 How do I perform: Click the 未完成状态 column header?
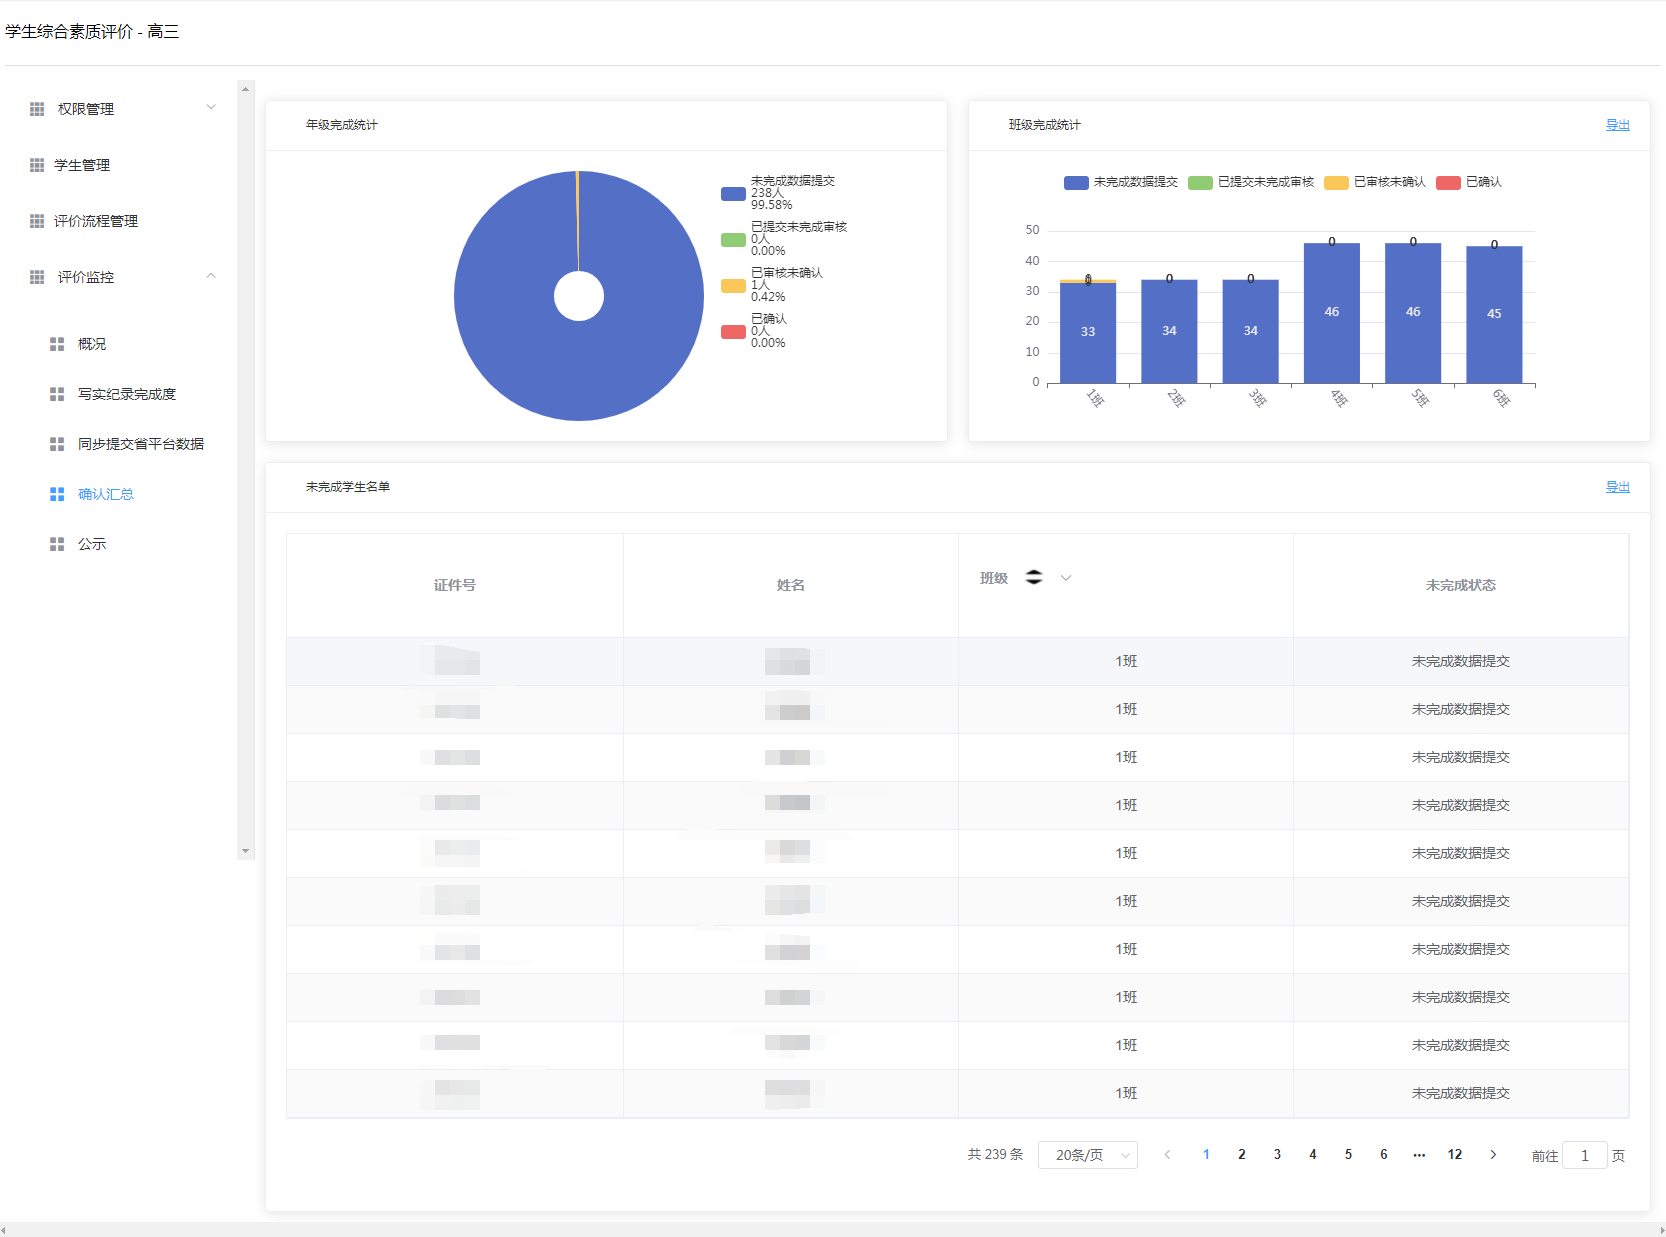[x=1460, y=585]
